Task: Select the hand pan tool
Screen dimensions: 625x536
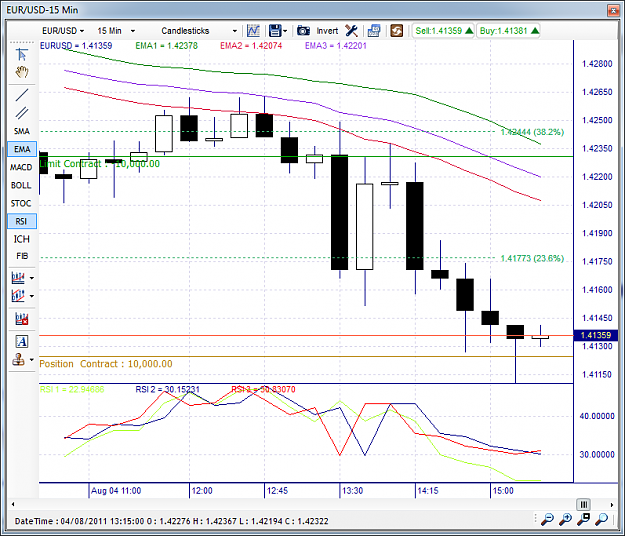Action: (x=22, y=72)
